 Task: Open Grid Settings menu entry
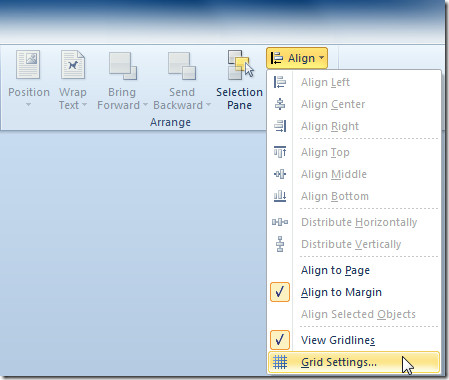[354, 362]
